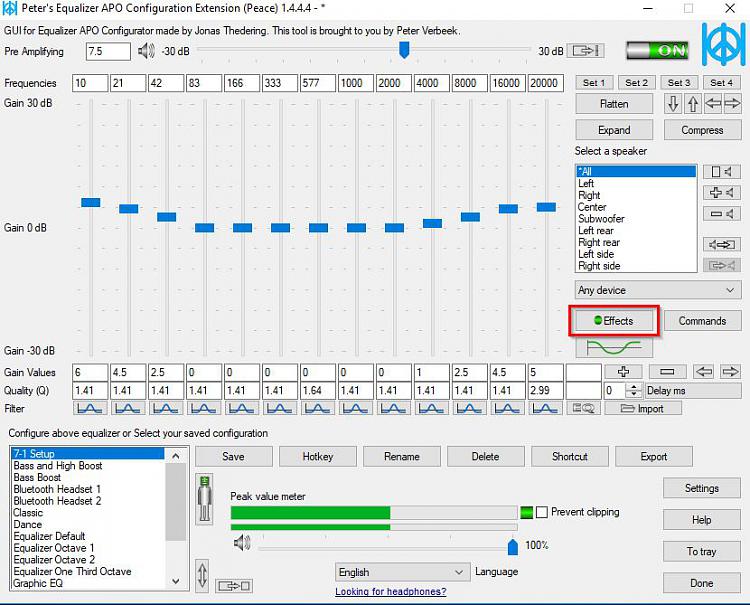
Task: Click the volume 100% slider handle
Action: click(513, 547)
